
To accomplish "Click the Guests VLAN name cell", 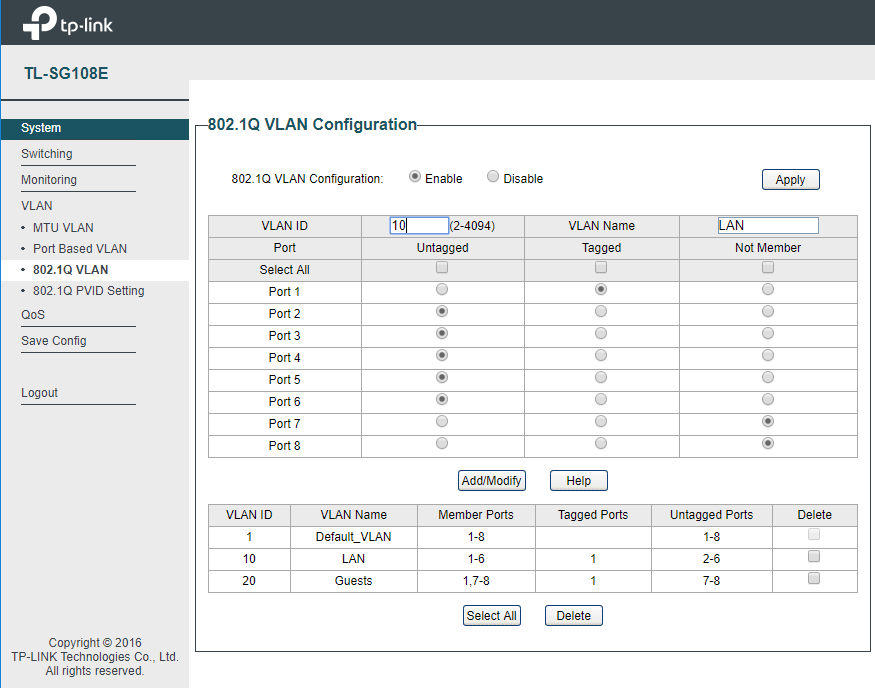I will pyautogui.click(x=354, y=581).
